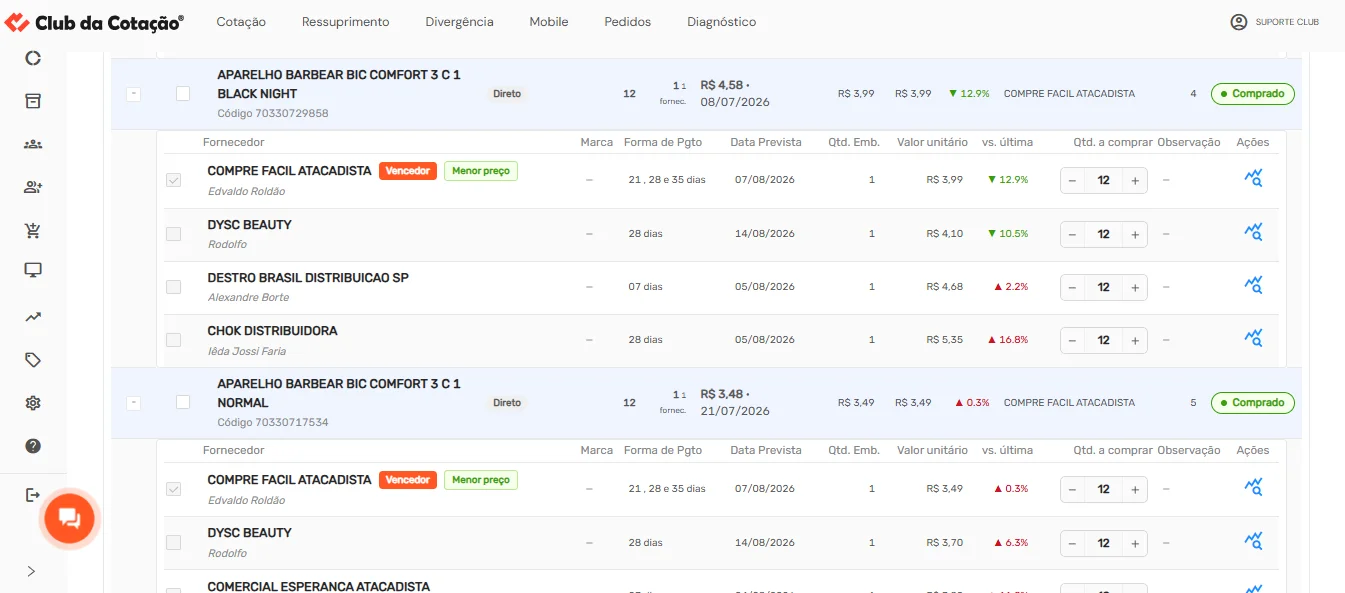Decrease quantity for DYSC BEAUTY R$ 3,70
Viewport: 1345px width, 593px height.
tap(1072, 543)
